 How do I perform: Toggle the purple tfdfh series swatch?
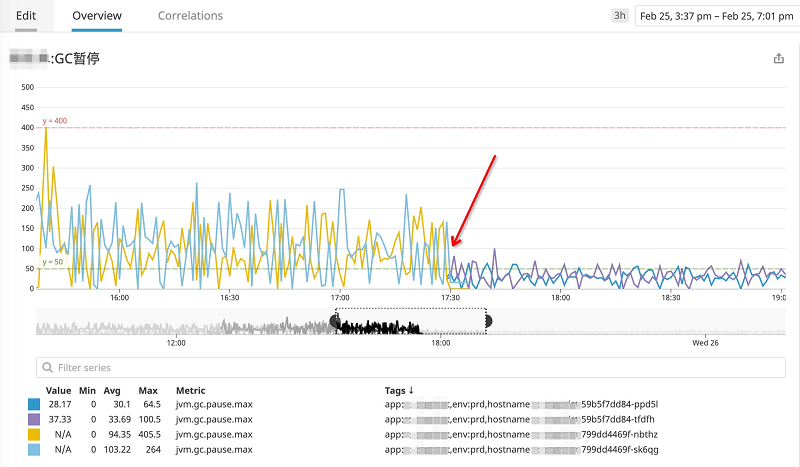[35, 420]
